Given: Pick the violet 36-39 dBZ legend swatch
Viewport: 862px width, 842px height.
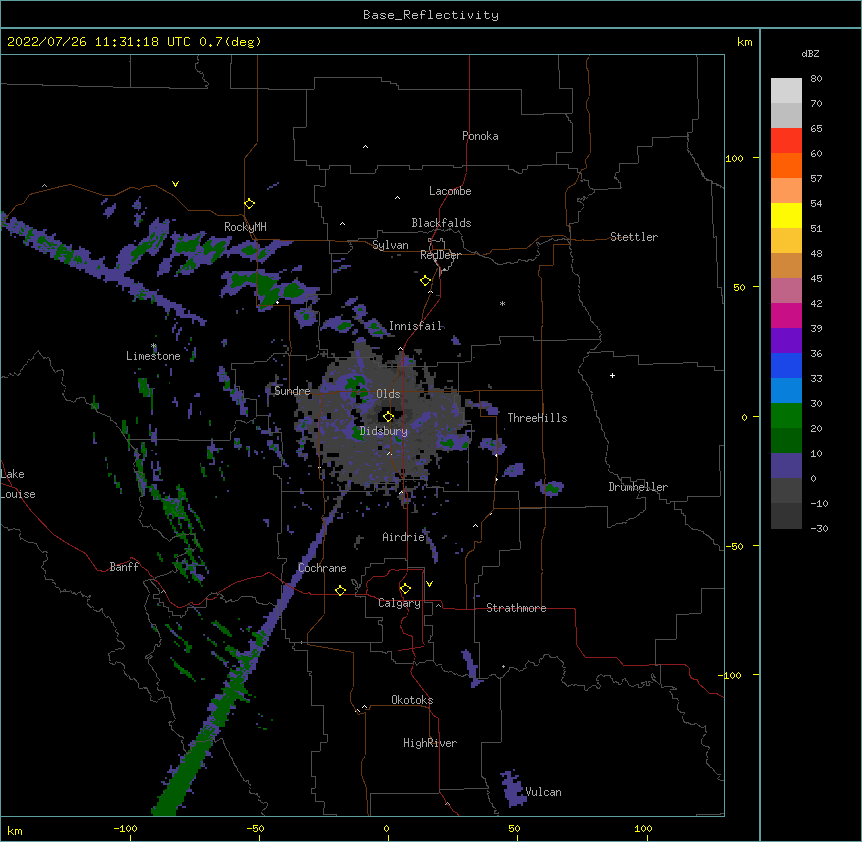Looking at the screenshot, I should pyautogui.click(x=786, y=341).
